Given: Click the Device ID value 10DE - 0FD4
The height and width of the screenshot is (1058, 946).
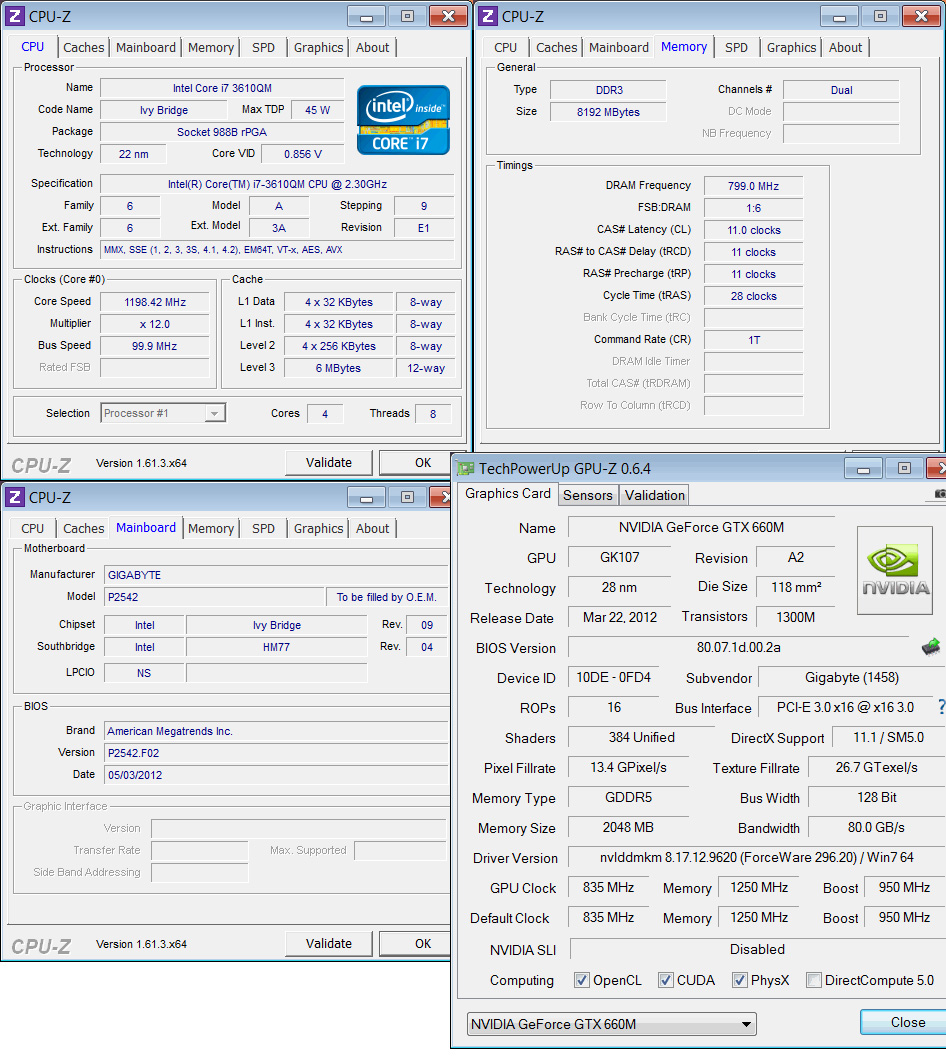Looking at the screenshot, I should (613, 677).
